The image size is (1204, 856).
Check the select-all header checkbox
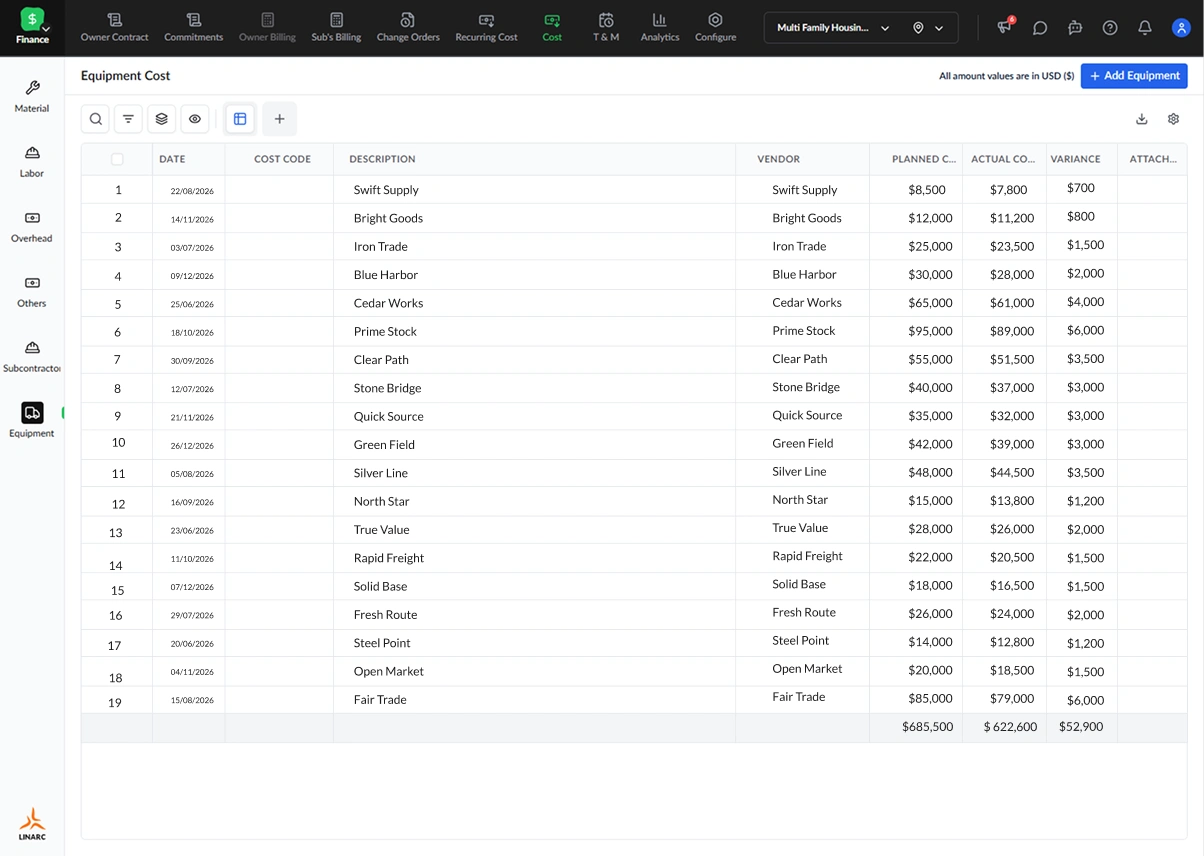(x=117, y=159)
